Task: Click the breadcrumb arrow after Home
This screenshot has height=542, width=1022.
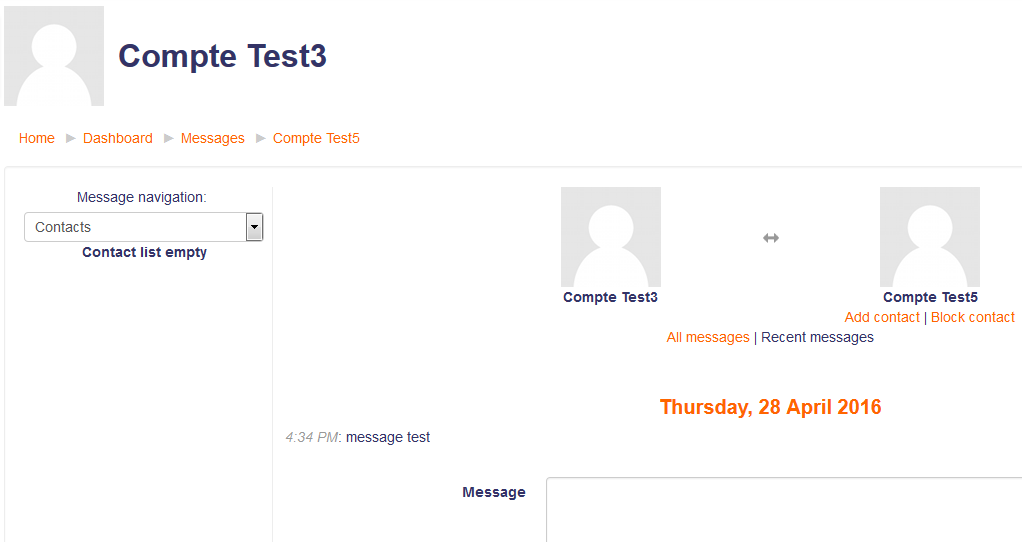Action: [71, 138]
